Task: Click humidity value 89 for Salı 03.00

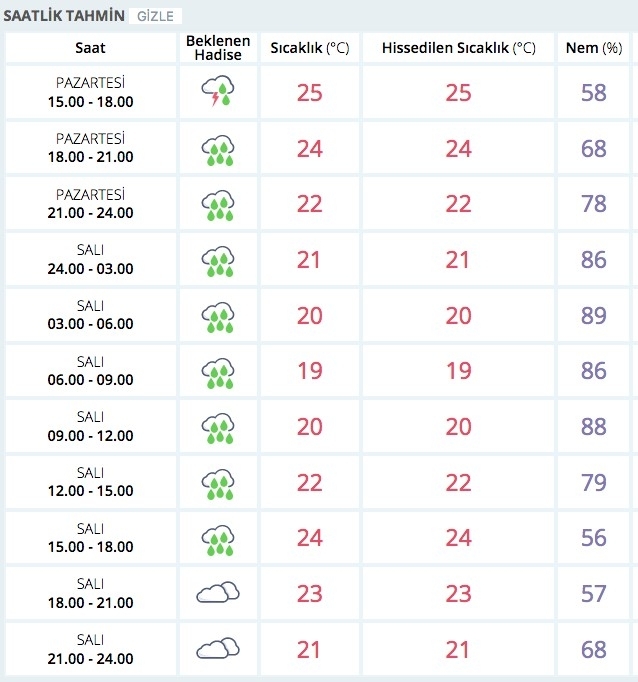Action: click(594, 316)
